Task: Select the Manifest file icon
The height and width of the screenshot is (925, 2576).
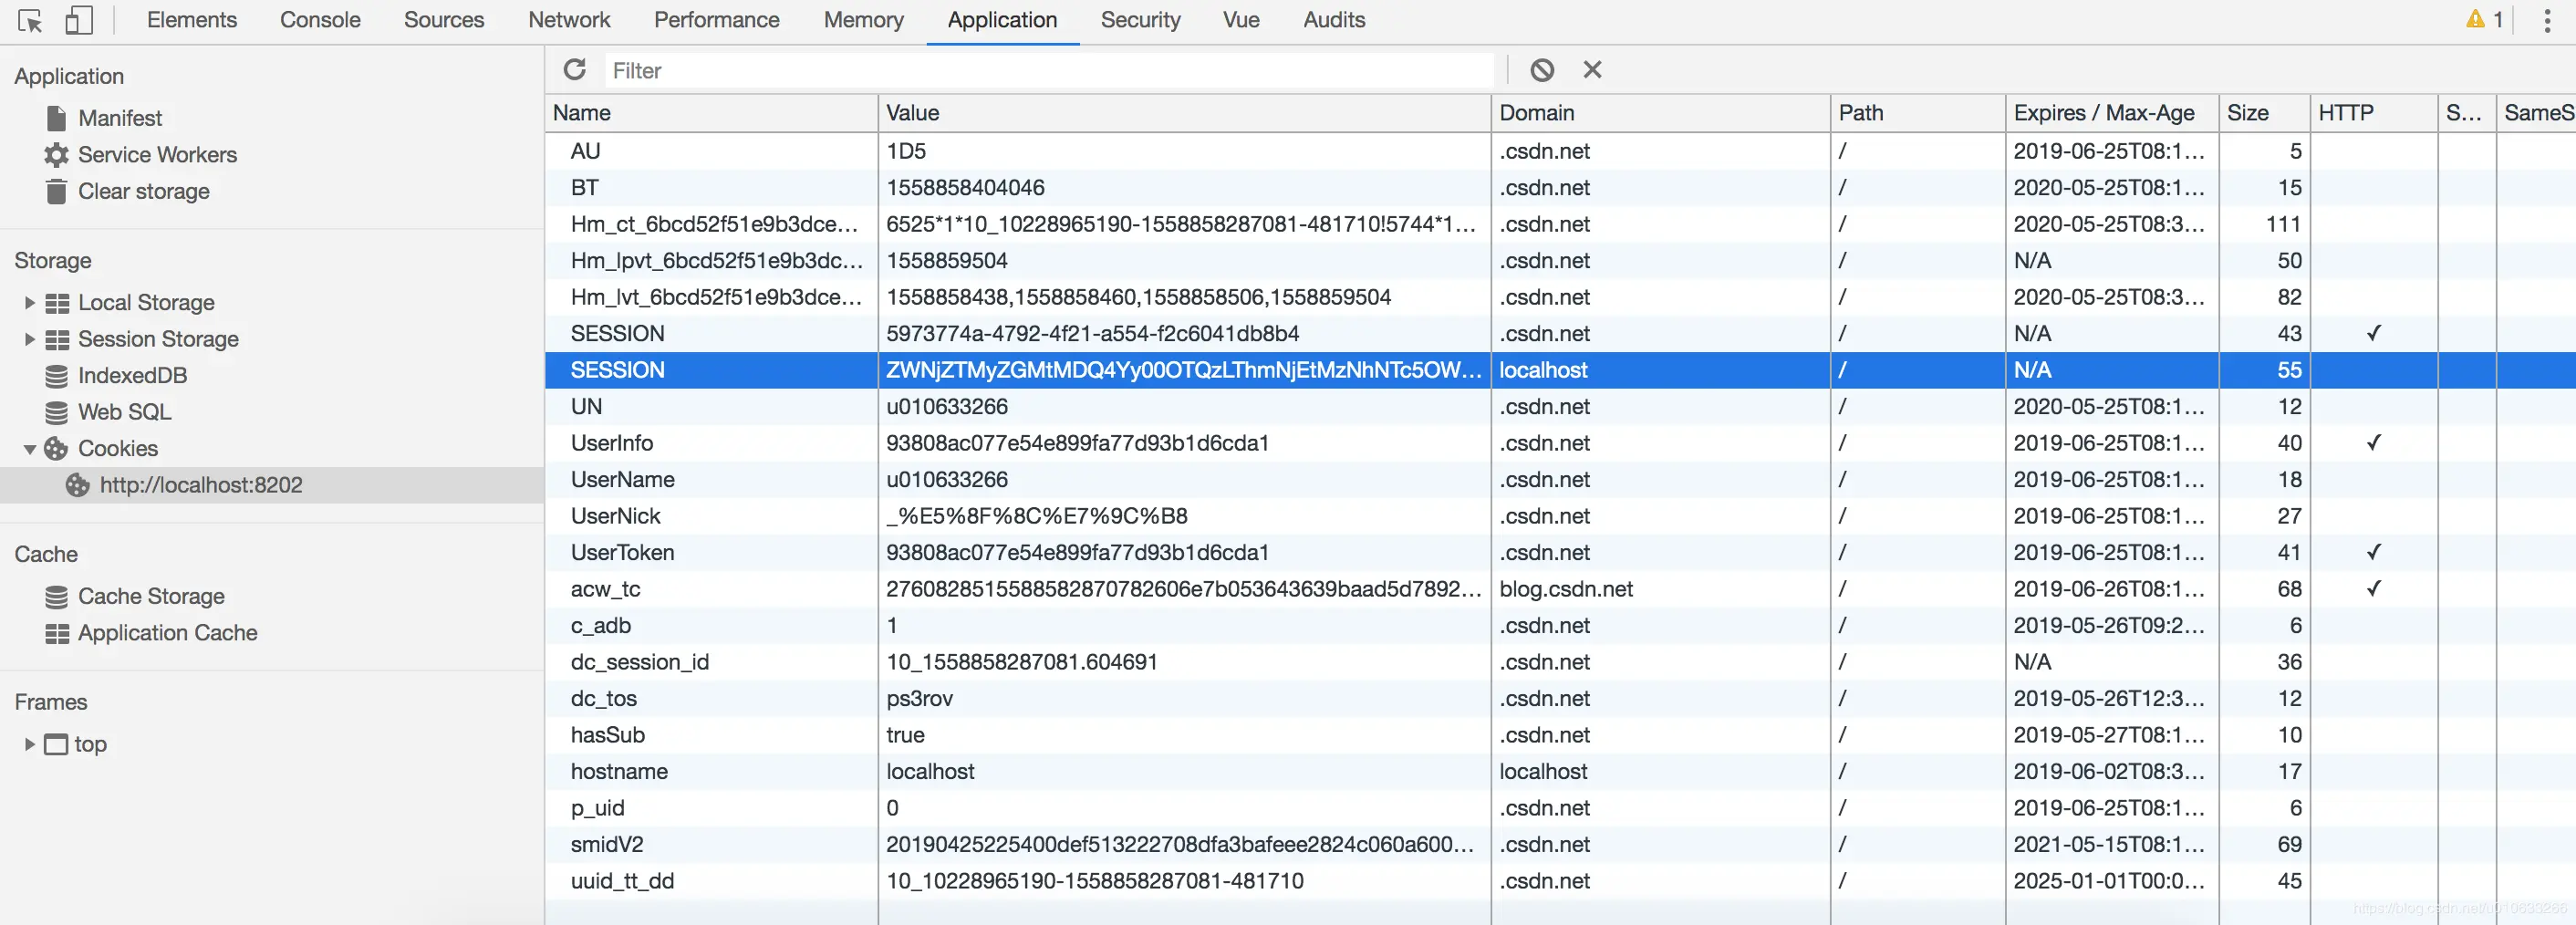Action: click(56, 118)
